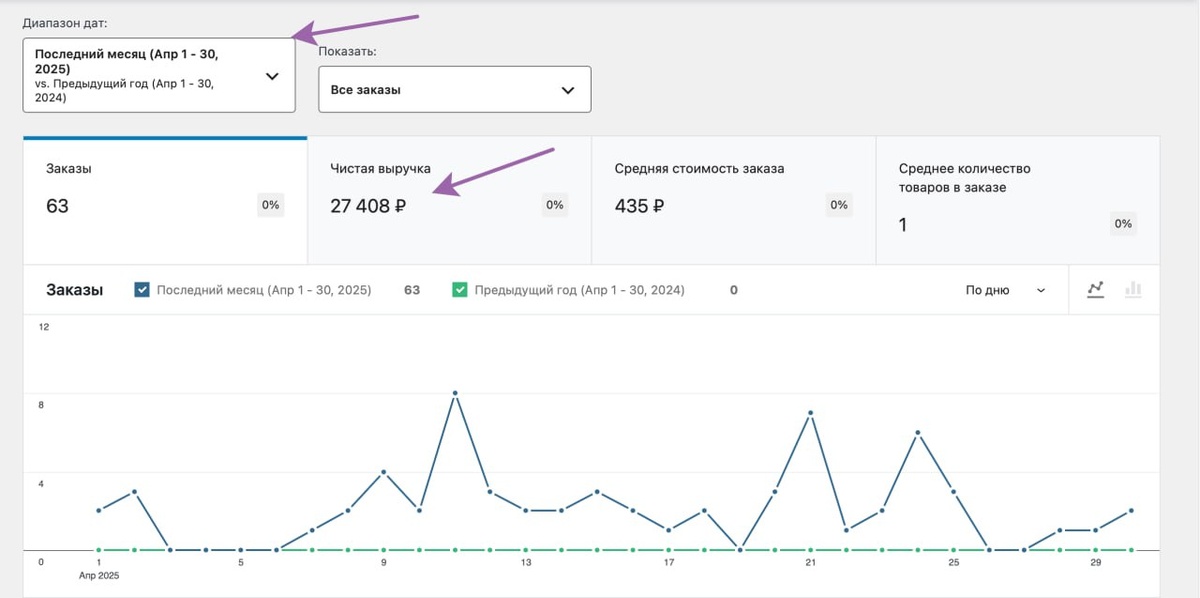
Task: Click the 0% badge in the Заказы card
Action: pos(271,205)
